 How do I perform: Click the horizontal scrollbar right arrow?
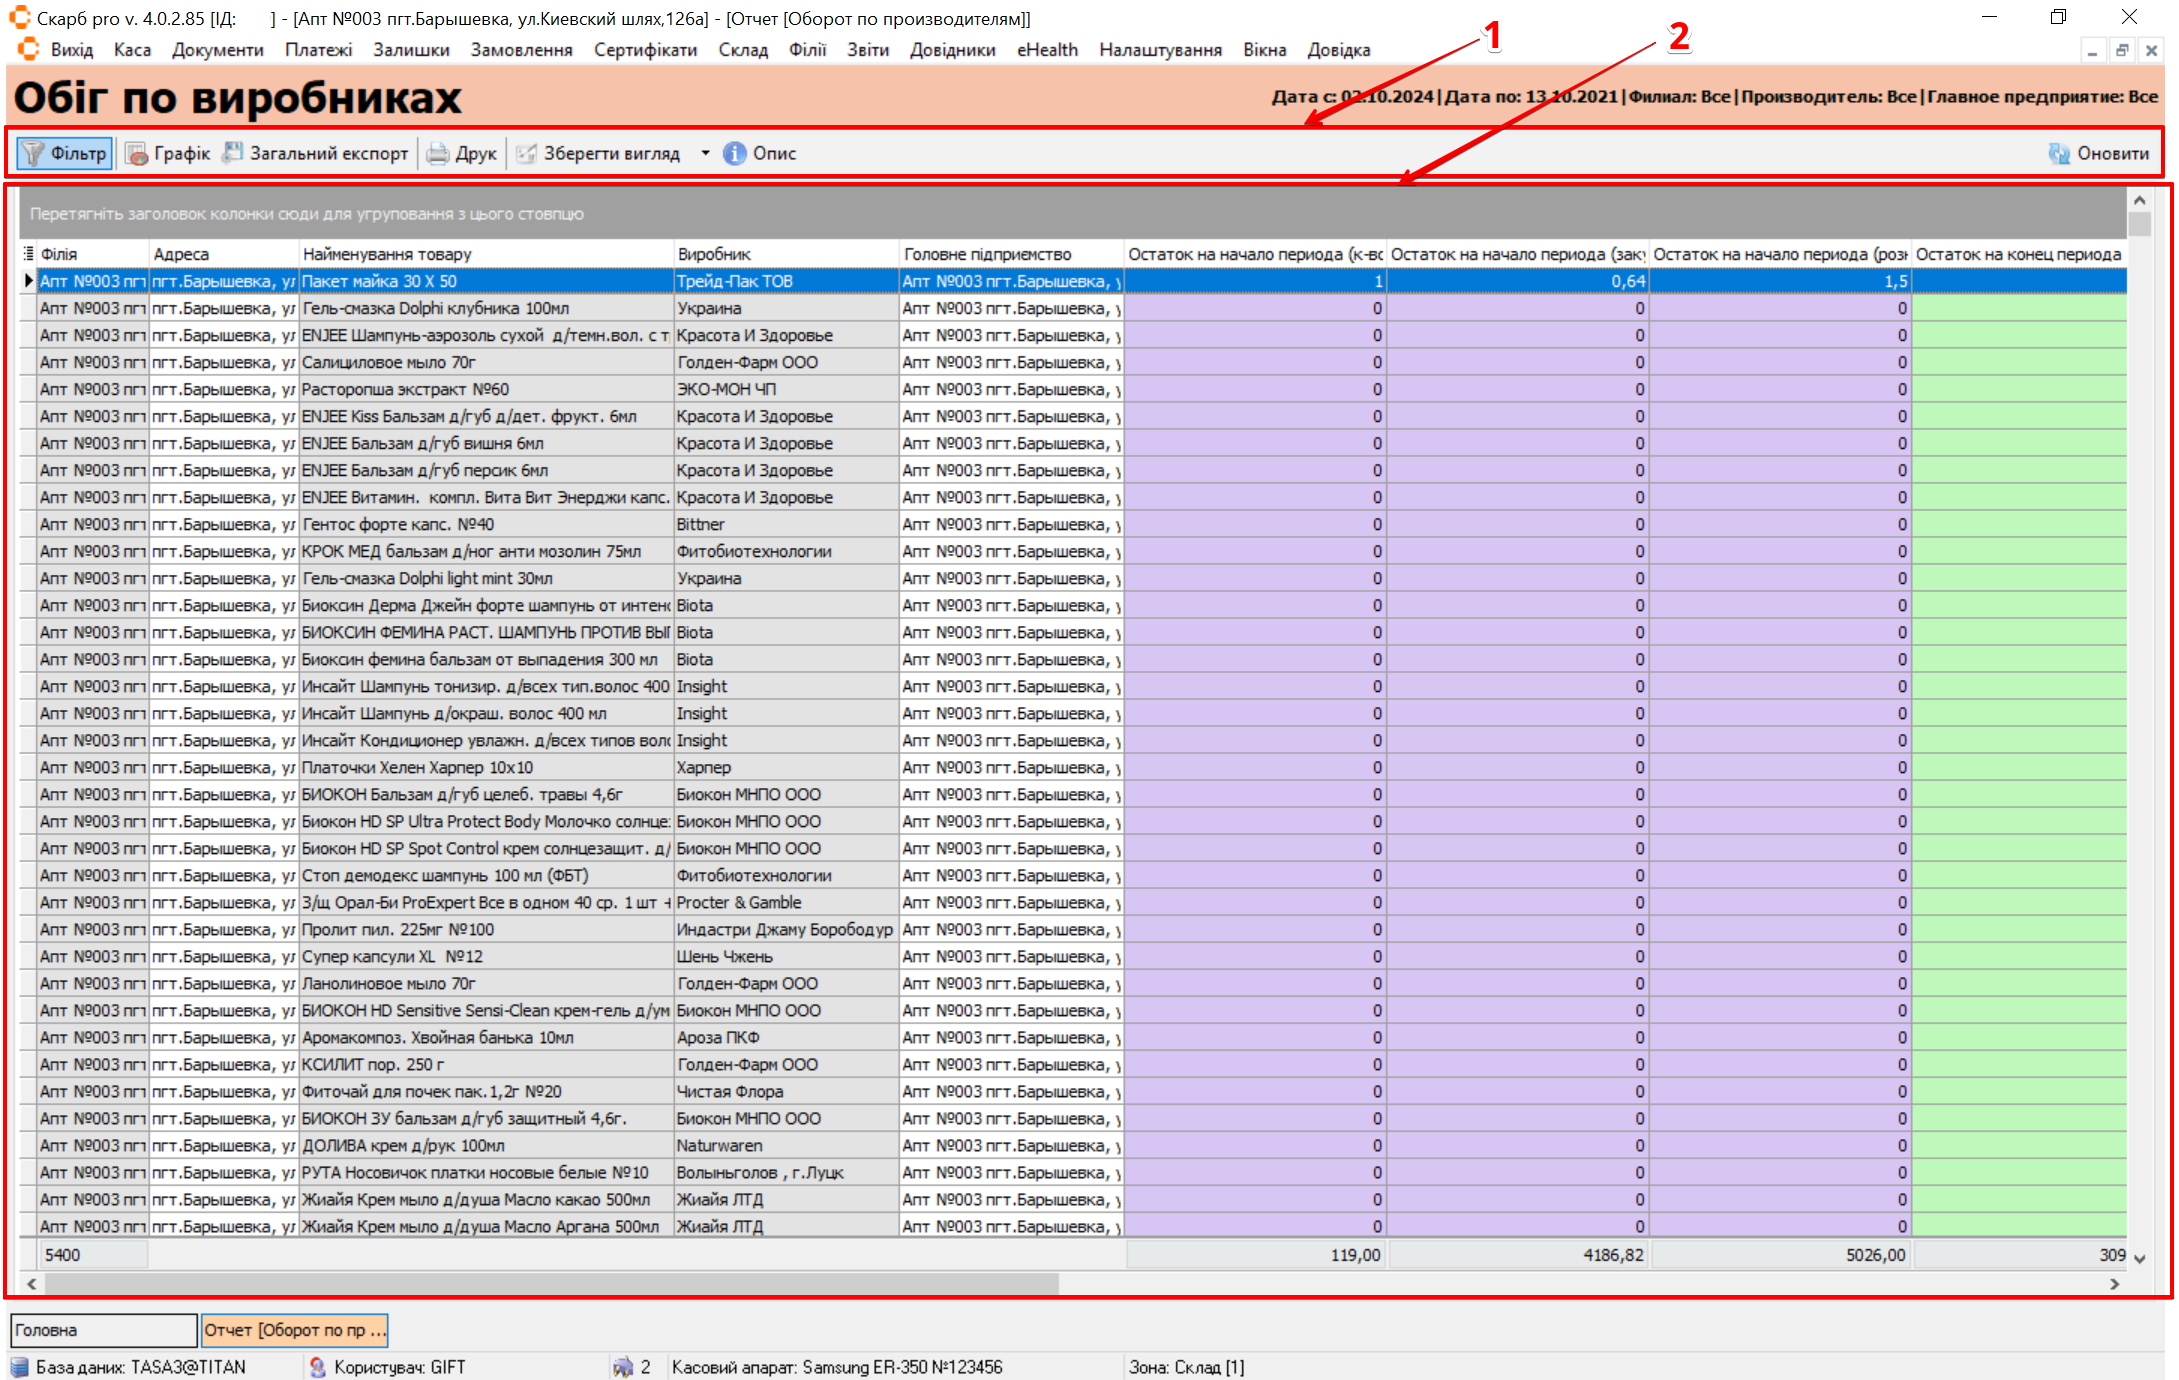[x=2114, y=1284]
